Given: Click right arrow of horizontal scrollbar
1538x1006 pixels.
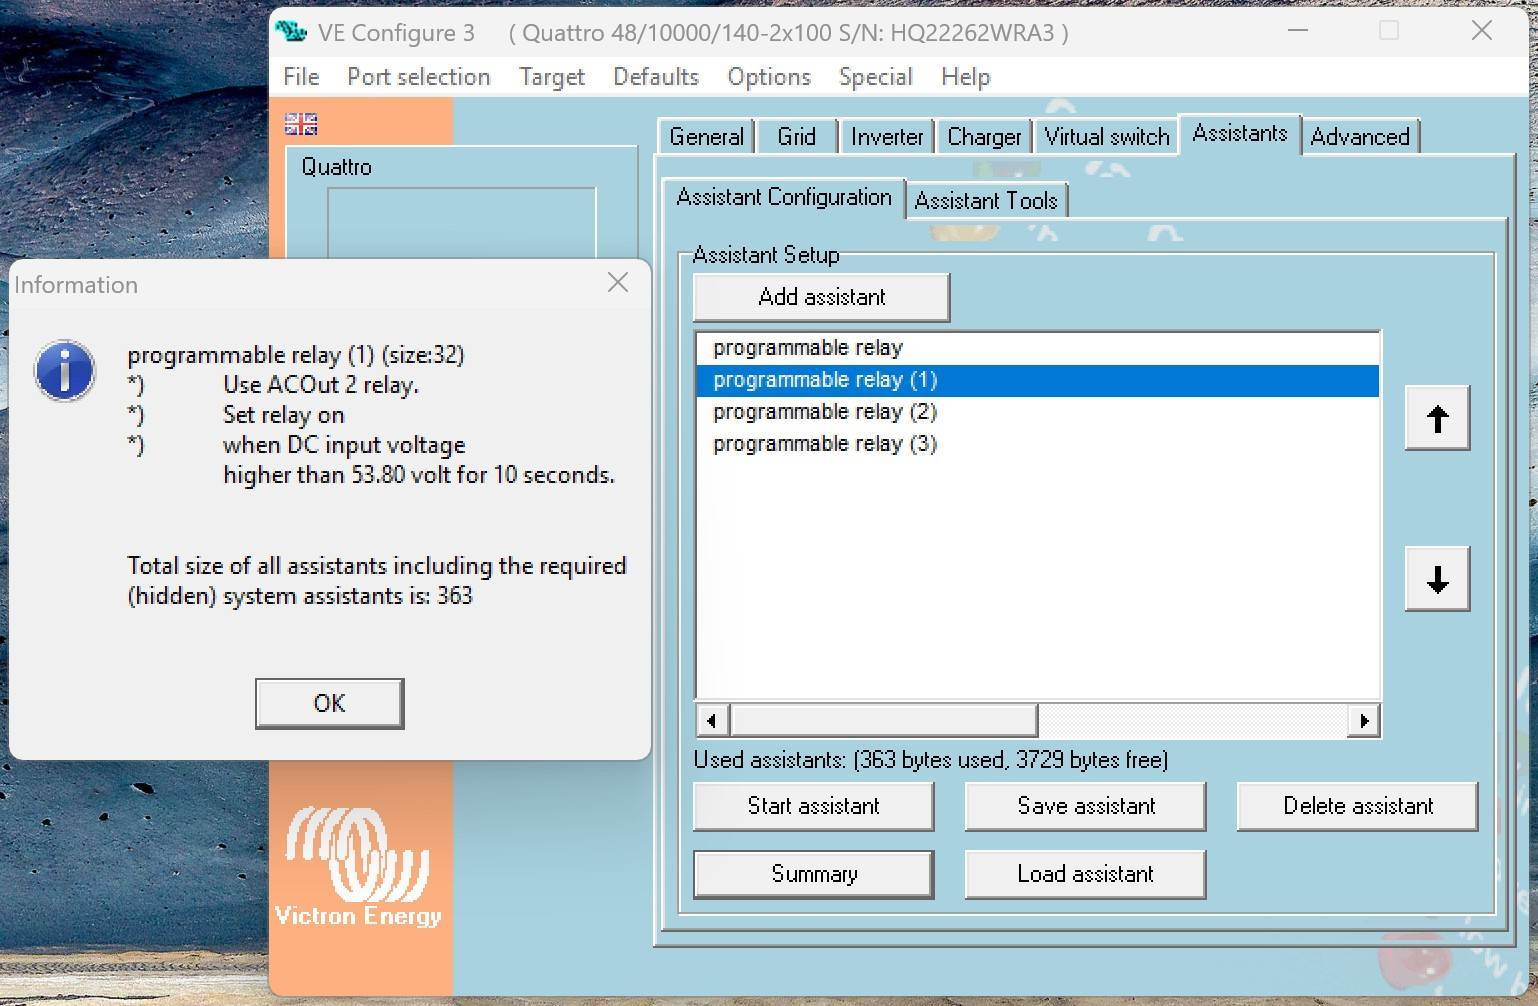Looking at the screenshot, I should pyautogui.click(x=1364, y=720).
